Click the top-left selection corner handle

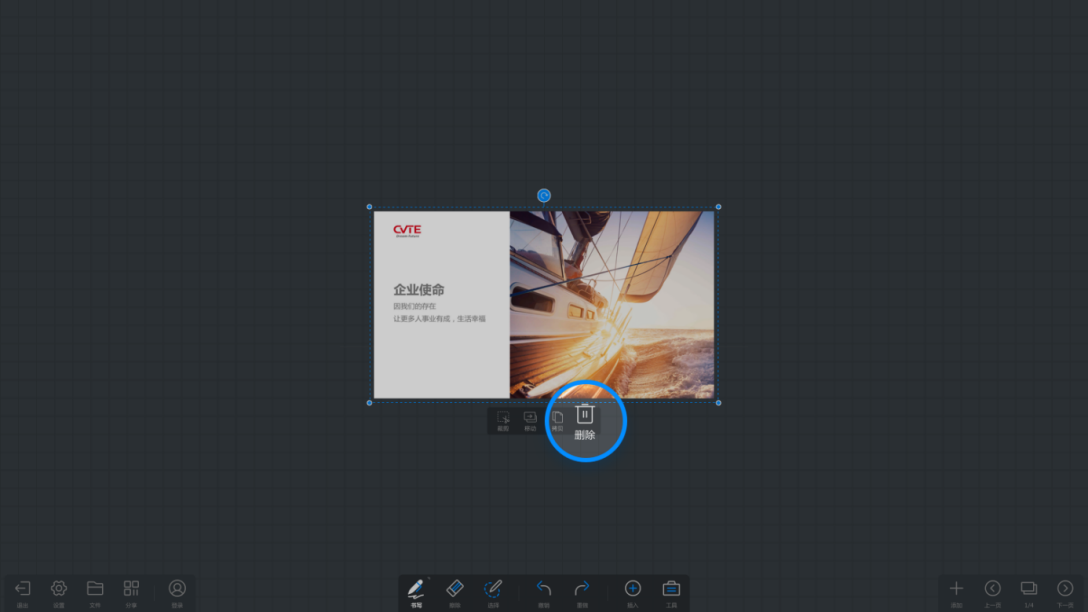click(x=369, y=207)
